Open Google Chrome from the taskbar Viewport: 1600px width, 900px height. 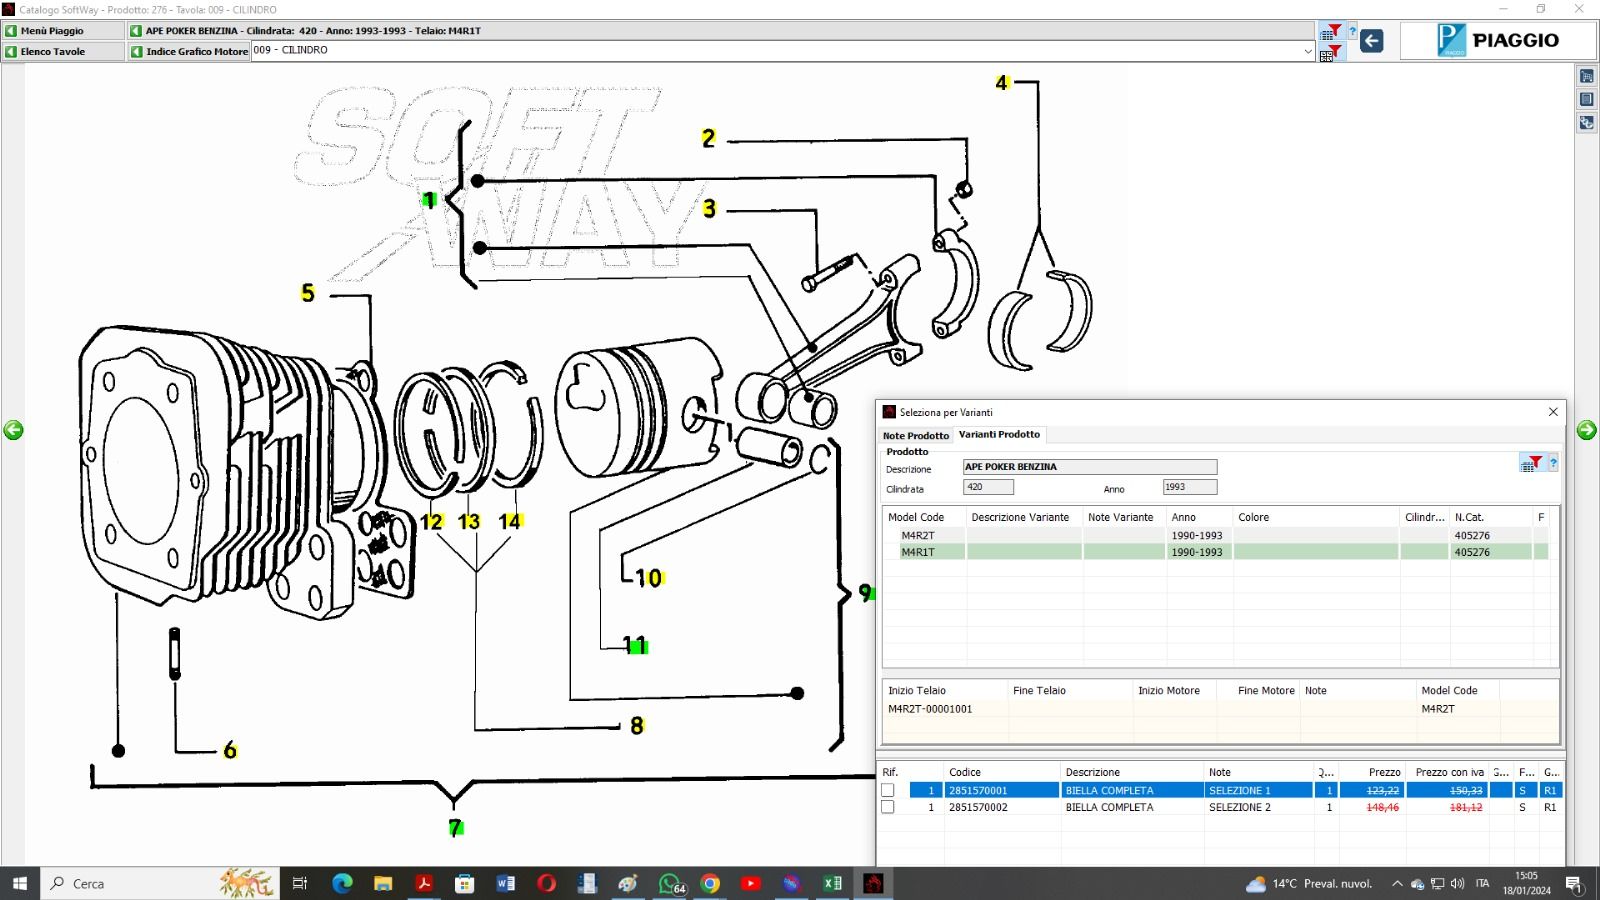pos(710,883)
